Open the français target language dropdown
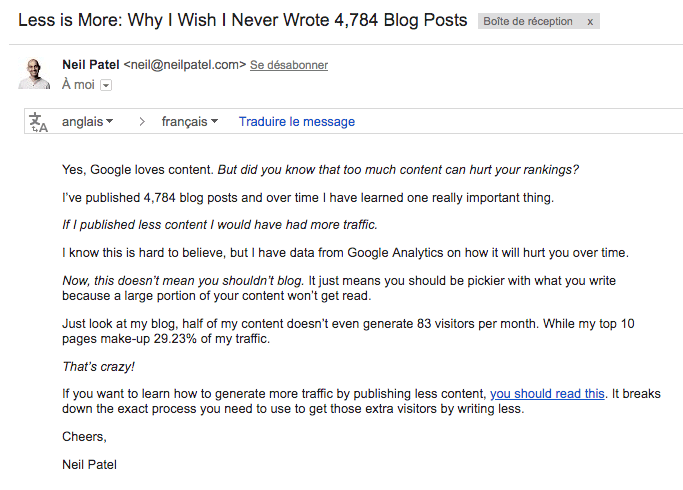683x490 pixels. [x=189, y=122]
